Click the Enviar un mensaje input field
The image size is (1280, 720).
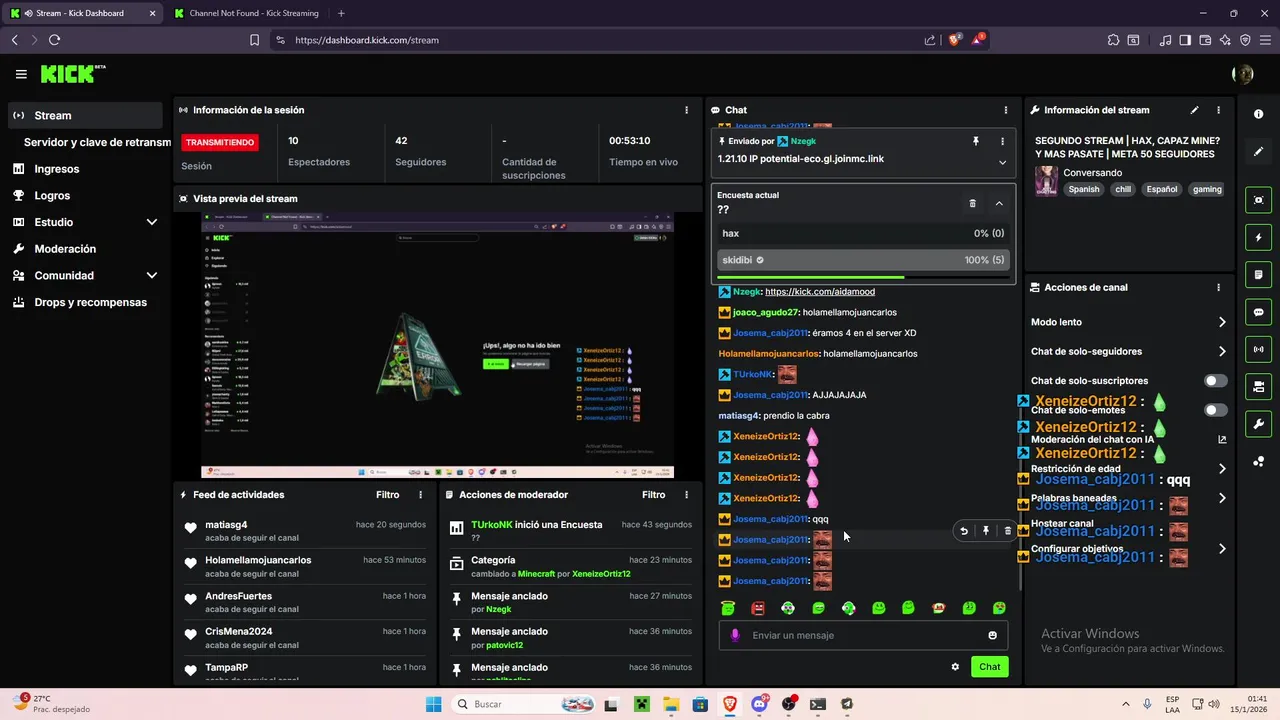(863, 635)
